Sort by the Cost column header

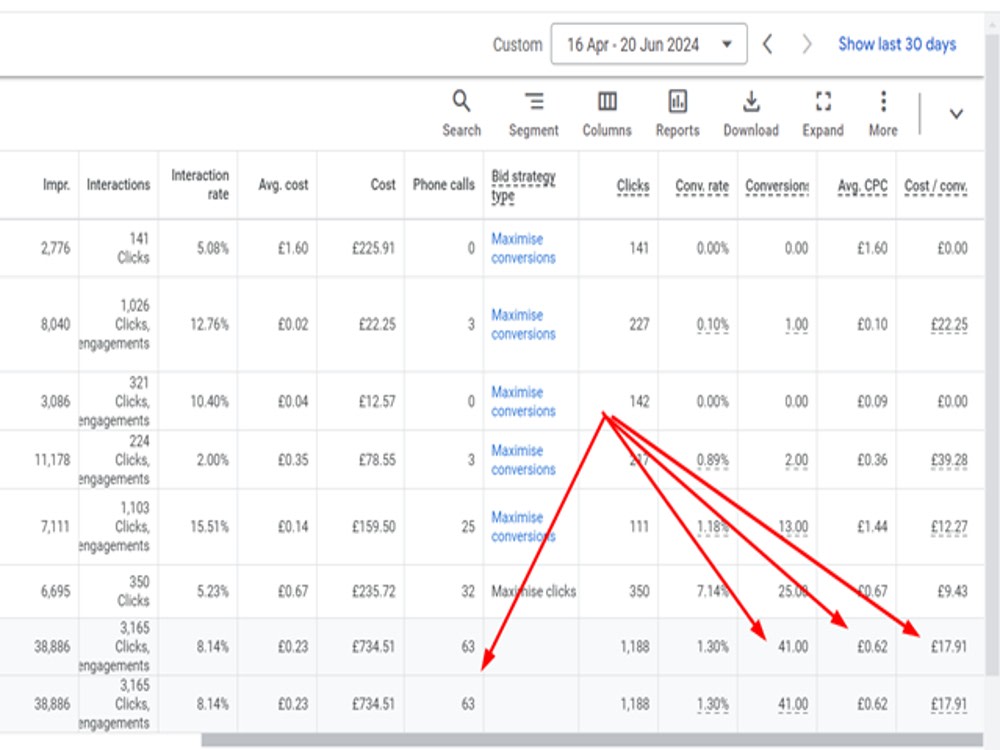click(x=383, y=185)
